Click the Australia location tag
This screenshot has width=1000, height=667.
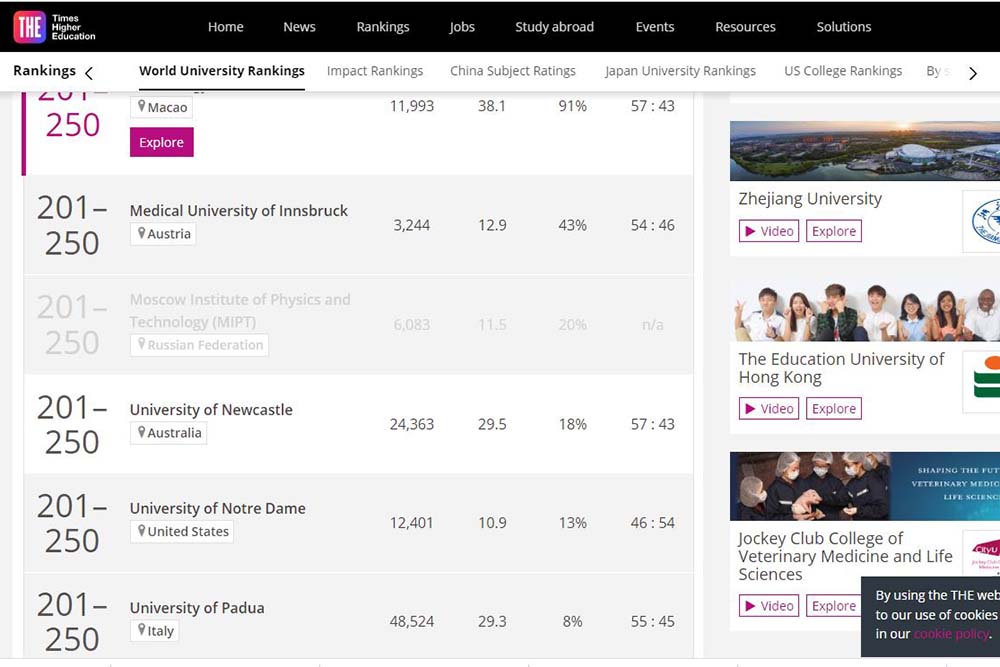[x=169, y=433]
